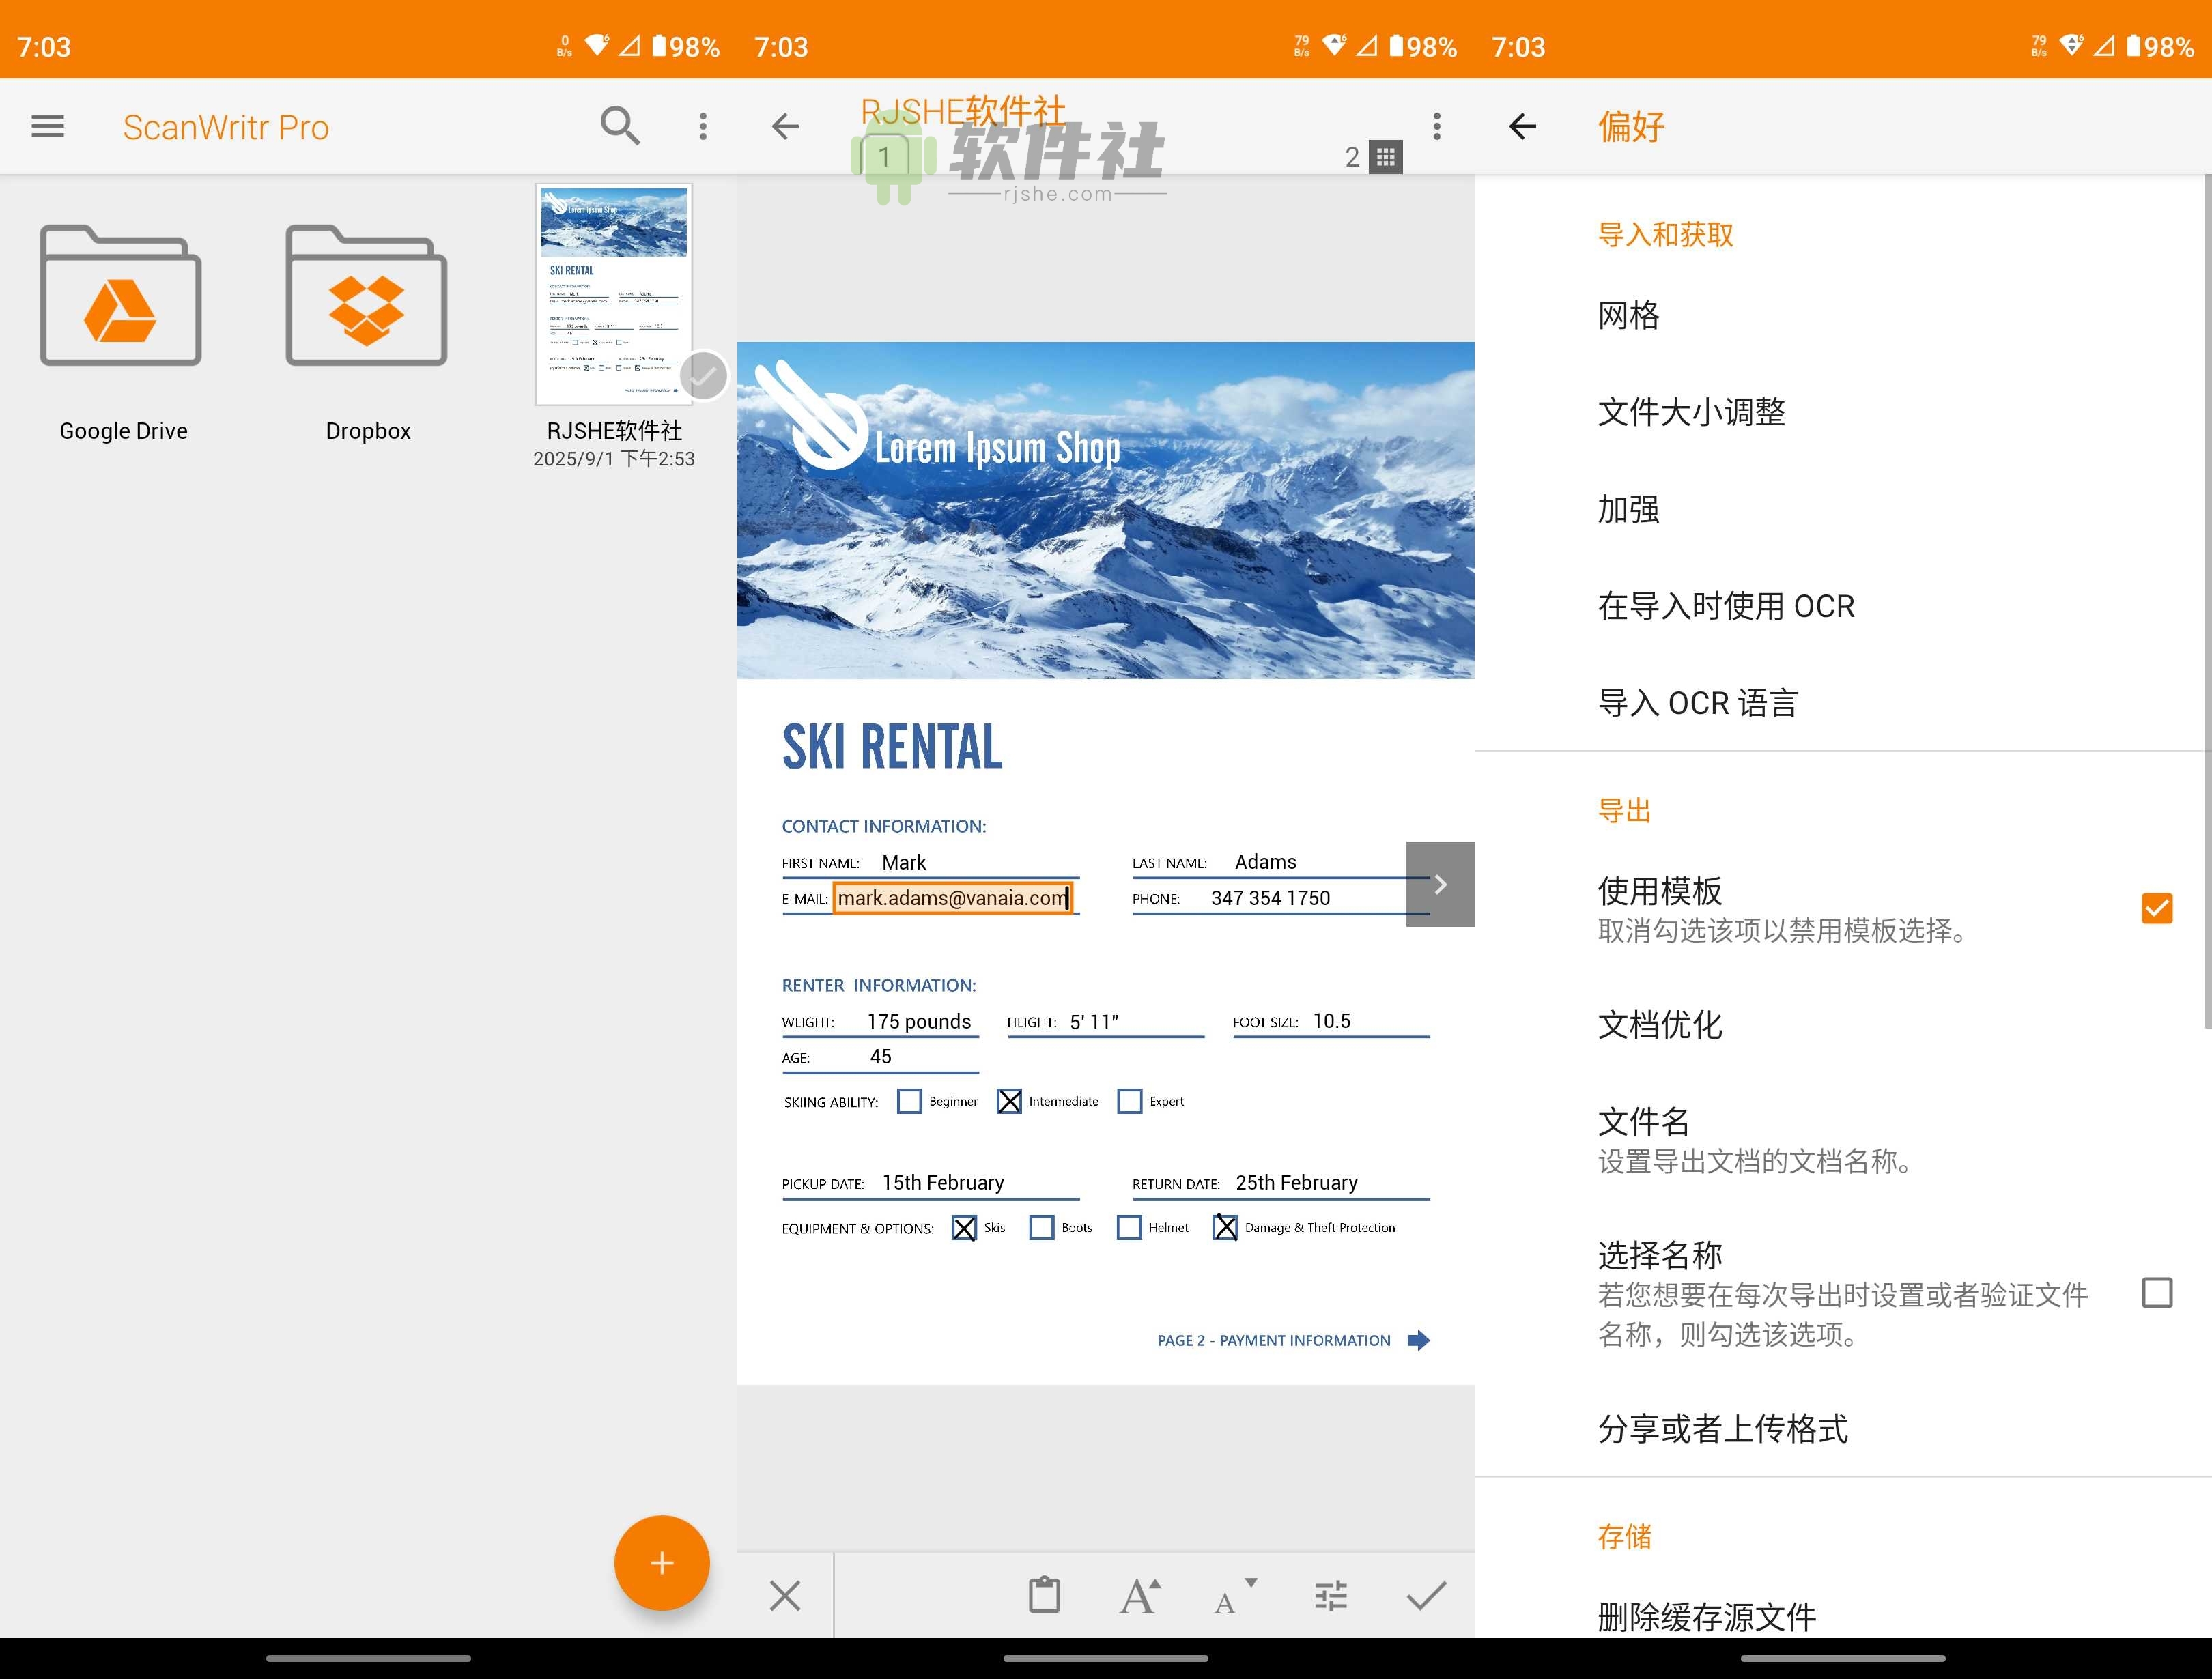Open the overflow menu in the document editor
Screen dimensions: 2212x1679
(1437, 126)
